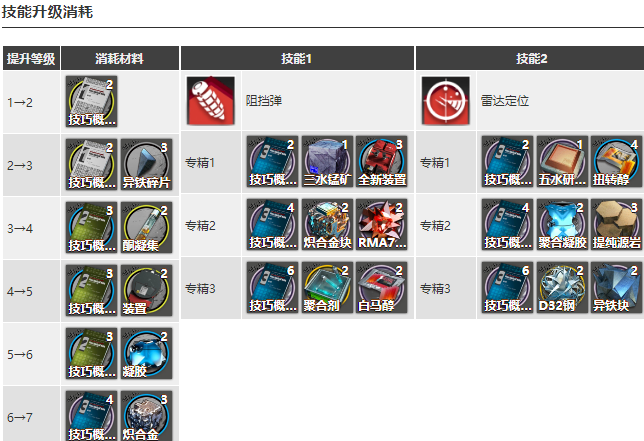Click the 装置 material in row 4→5
Screen dimensions: 644x441
point(146,290)
